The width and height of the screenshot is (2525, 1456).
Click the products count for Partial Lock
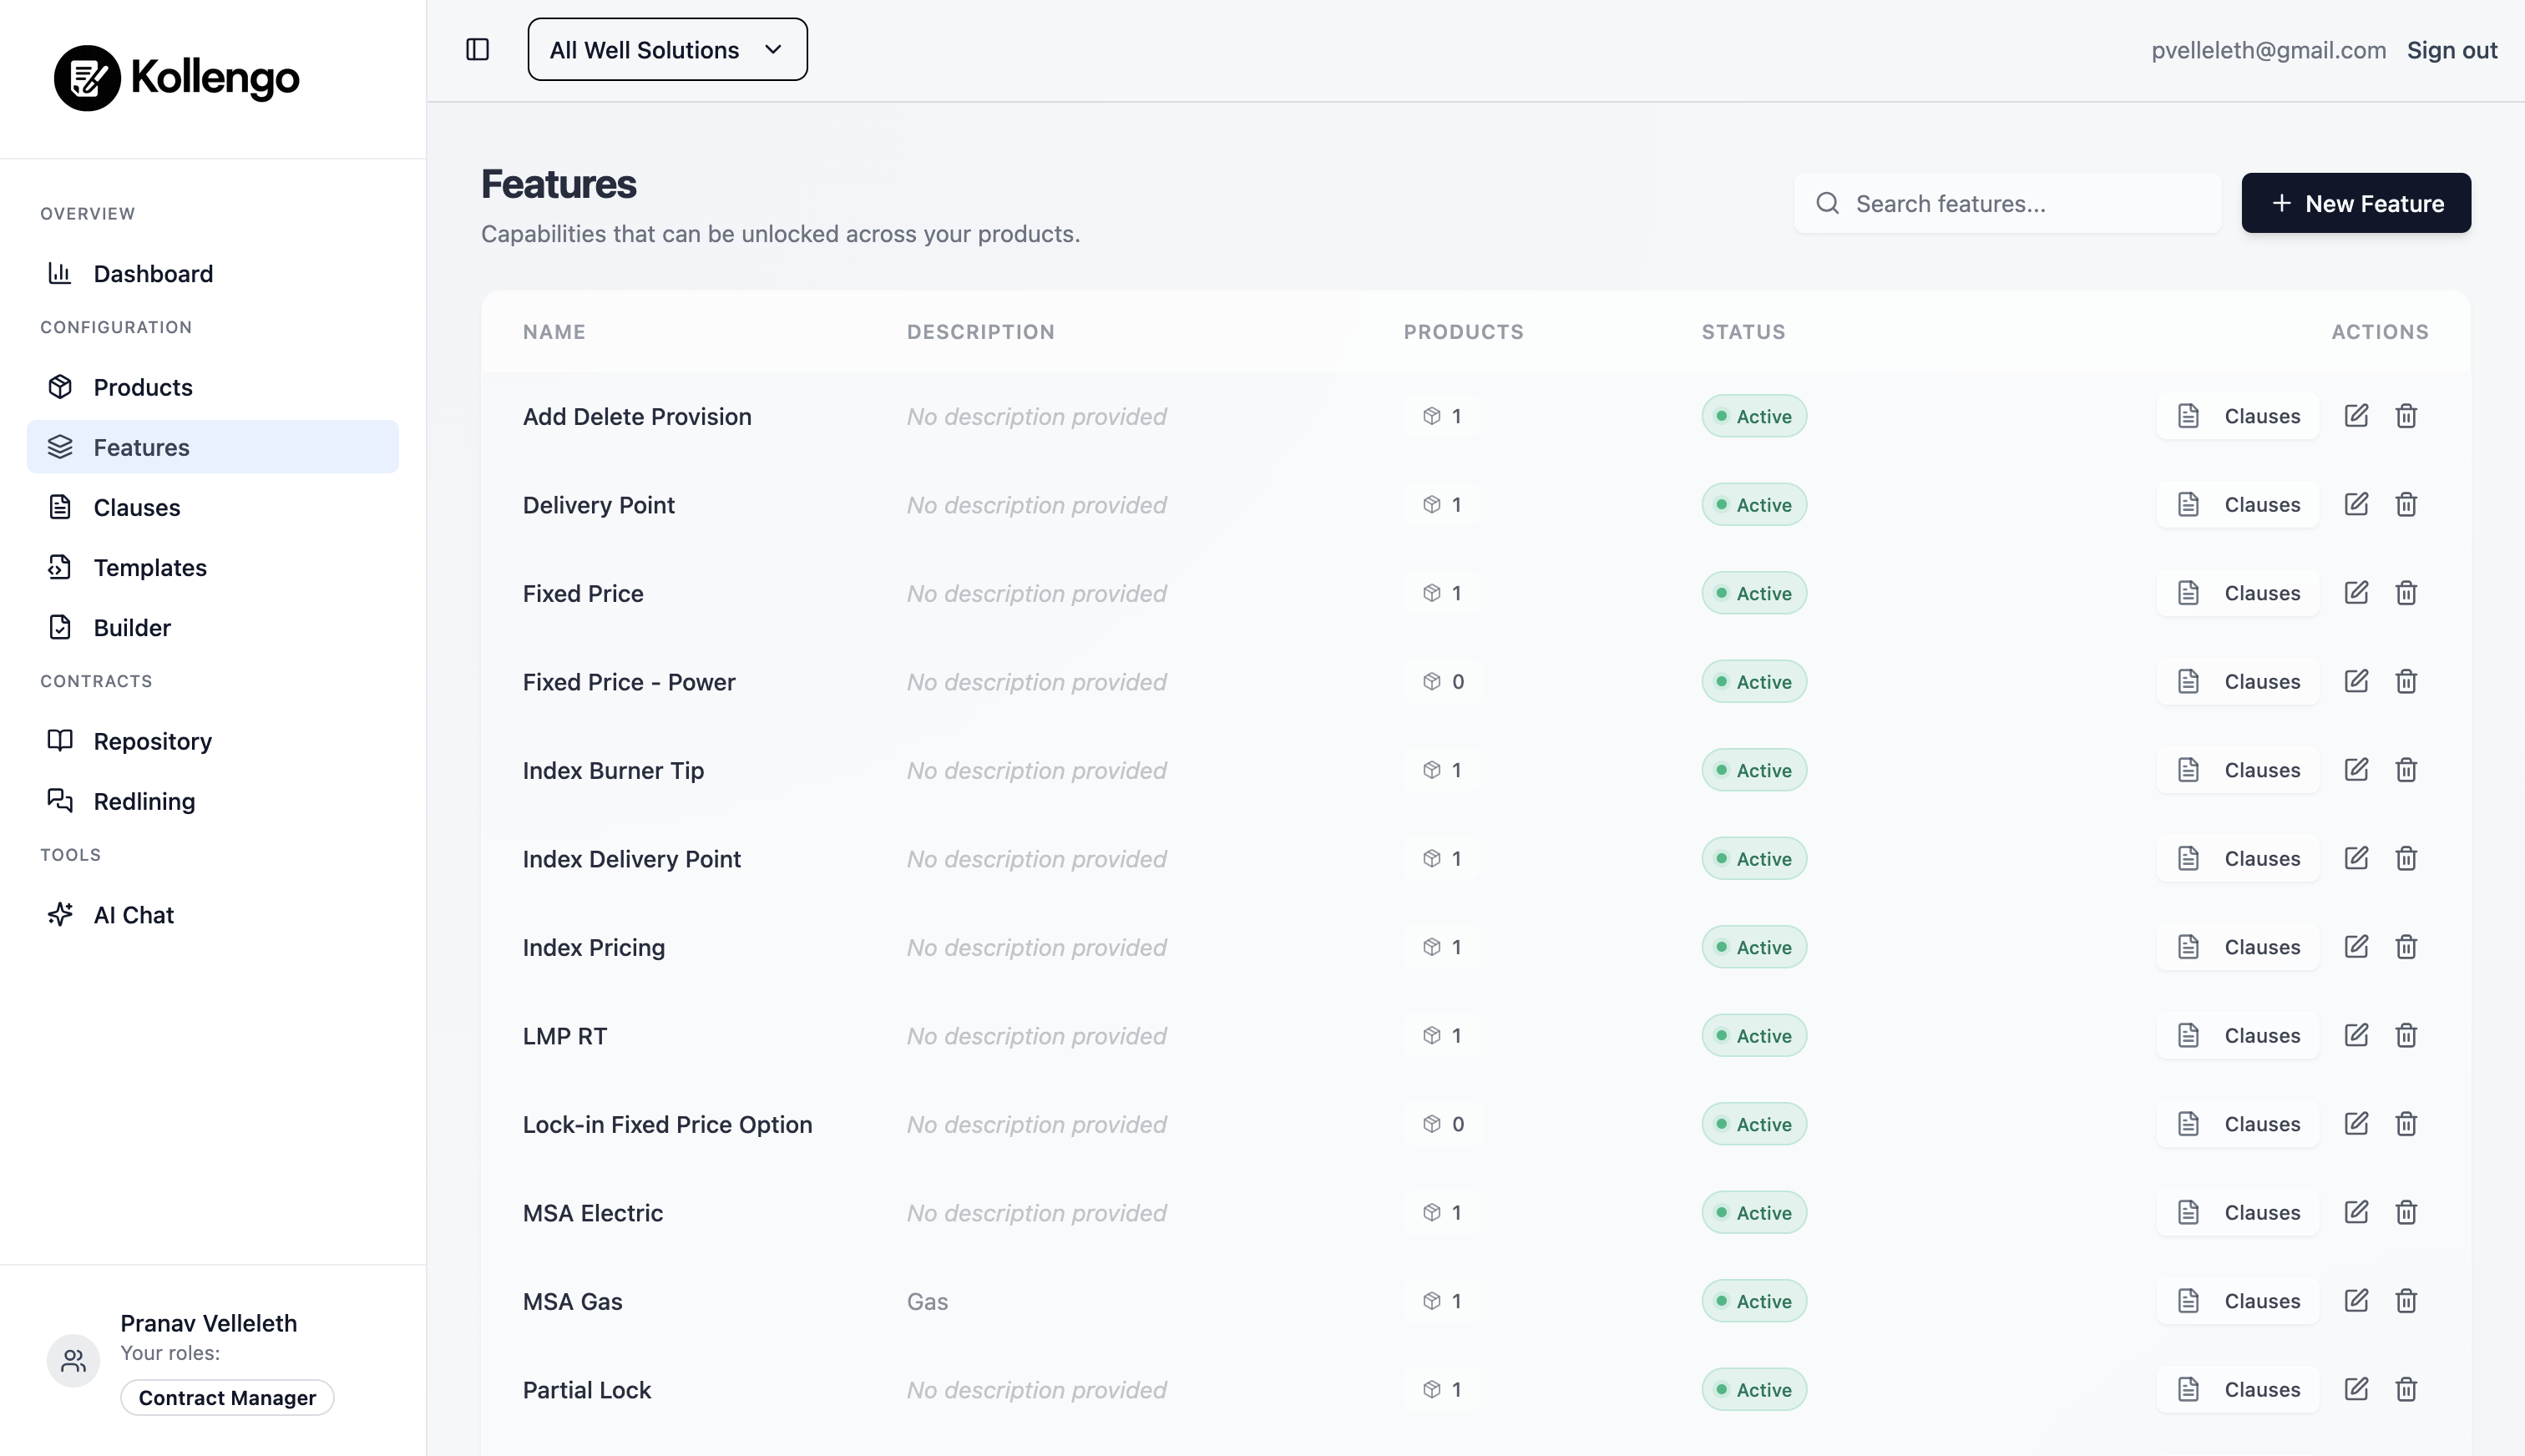coord(1441,1390)
